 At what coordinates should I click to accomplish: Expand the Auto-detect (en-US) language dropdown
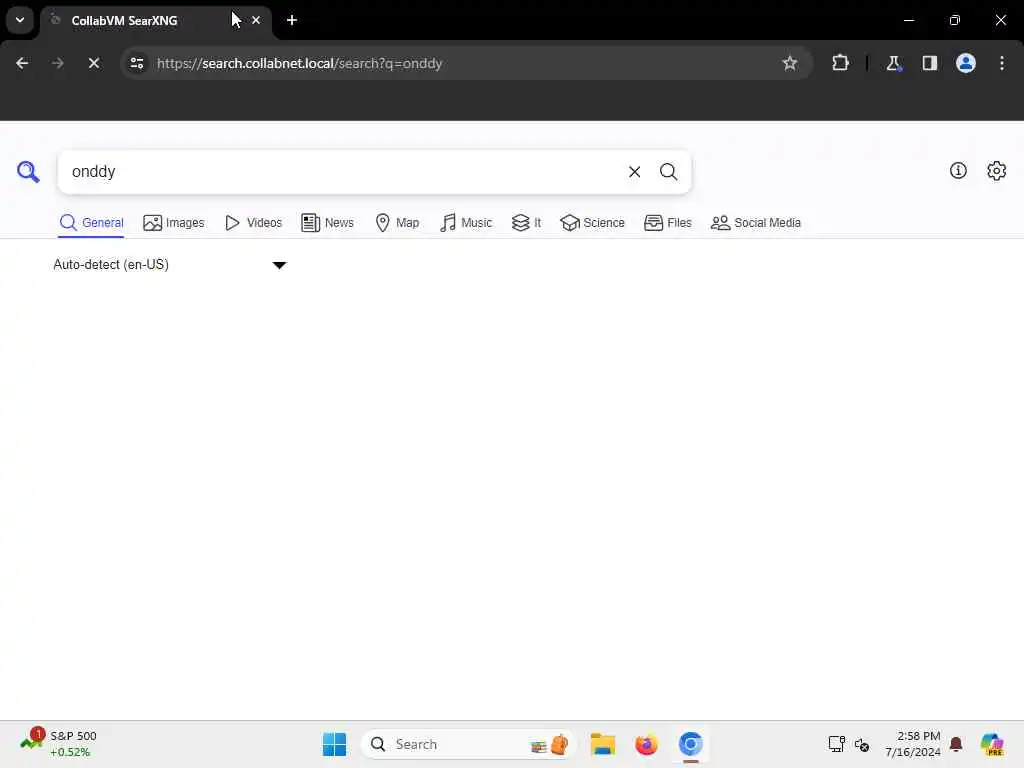[x=170, y=264]
